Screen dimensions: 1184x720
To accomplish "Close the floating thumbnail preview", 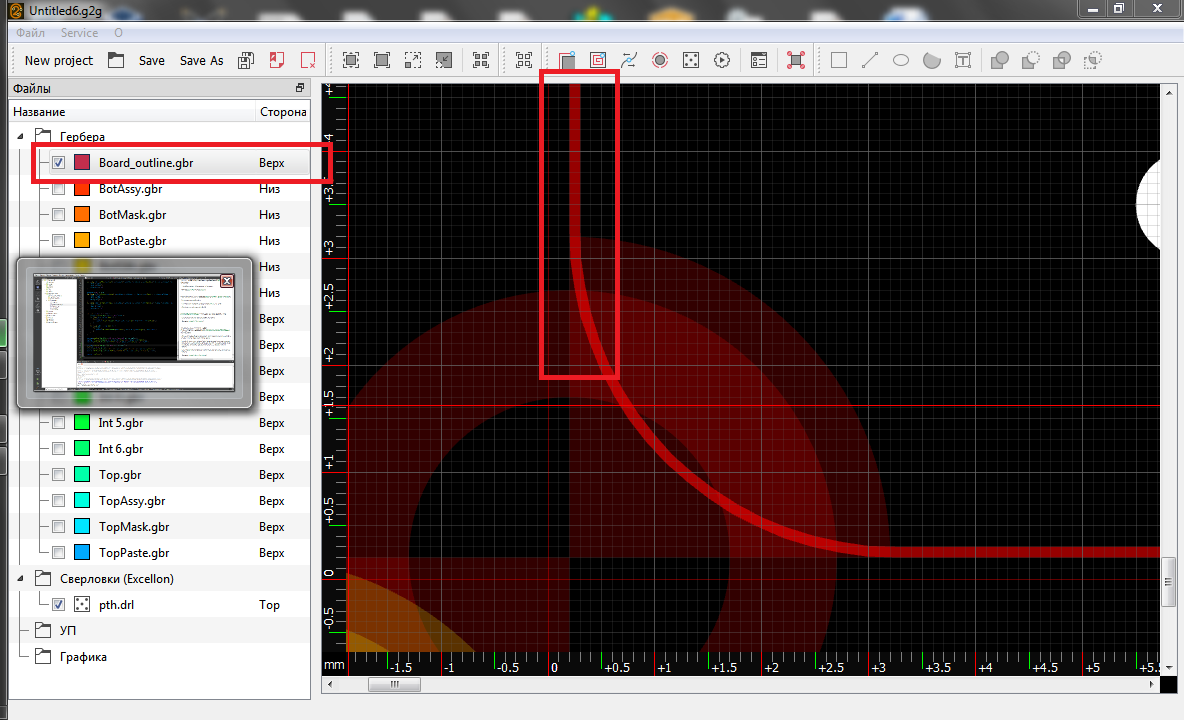I will click(227, 281).
